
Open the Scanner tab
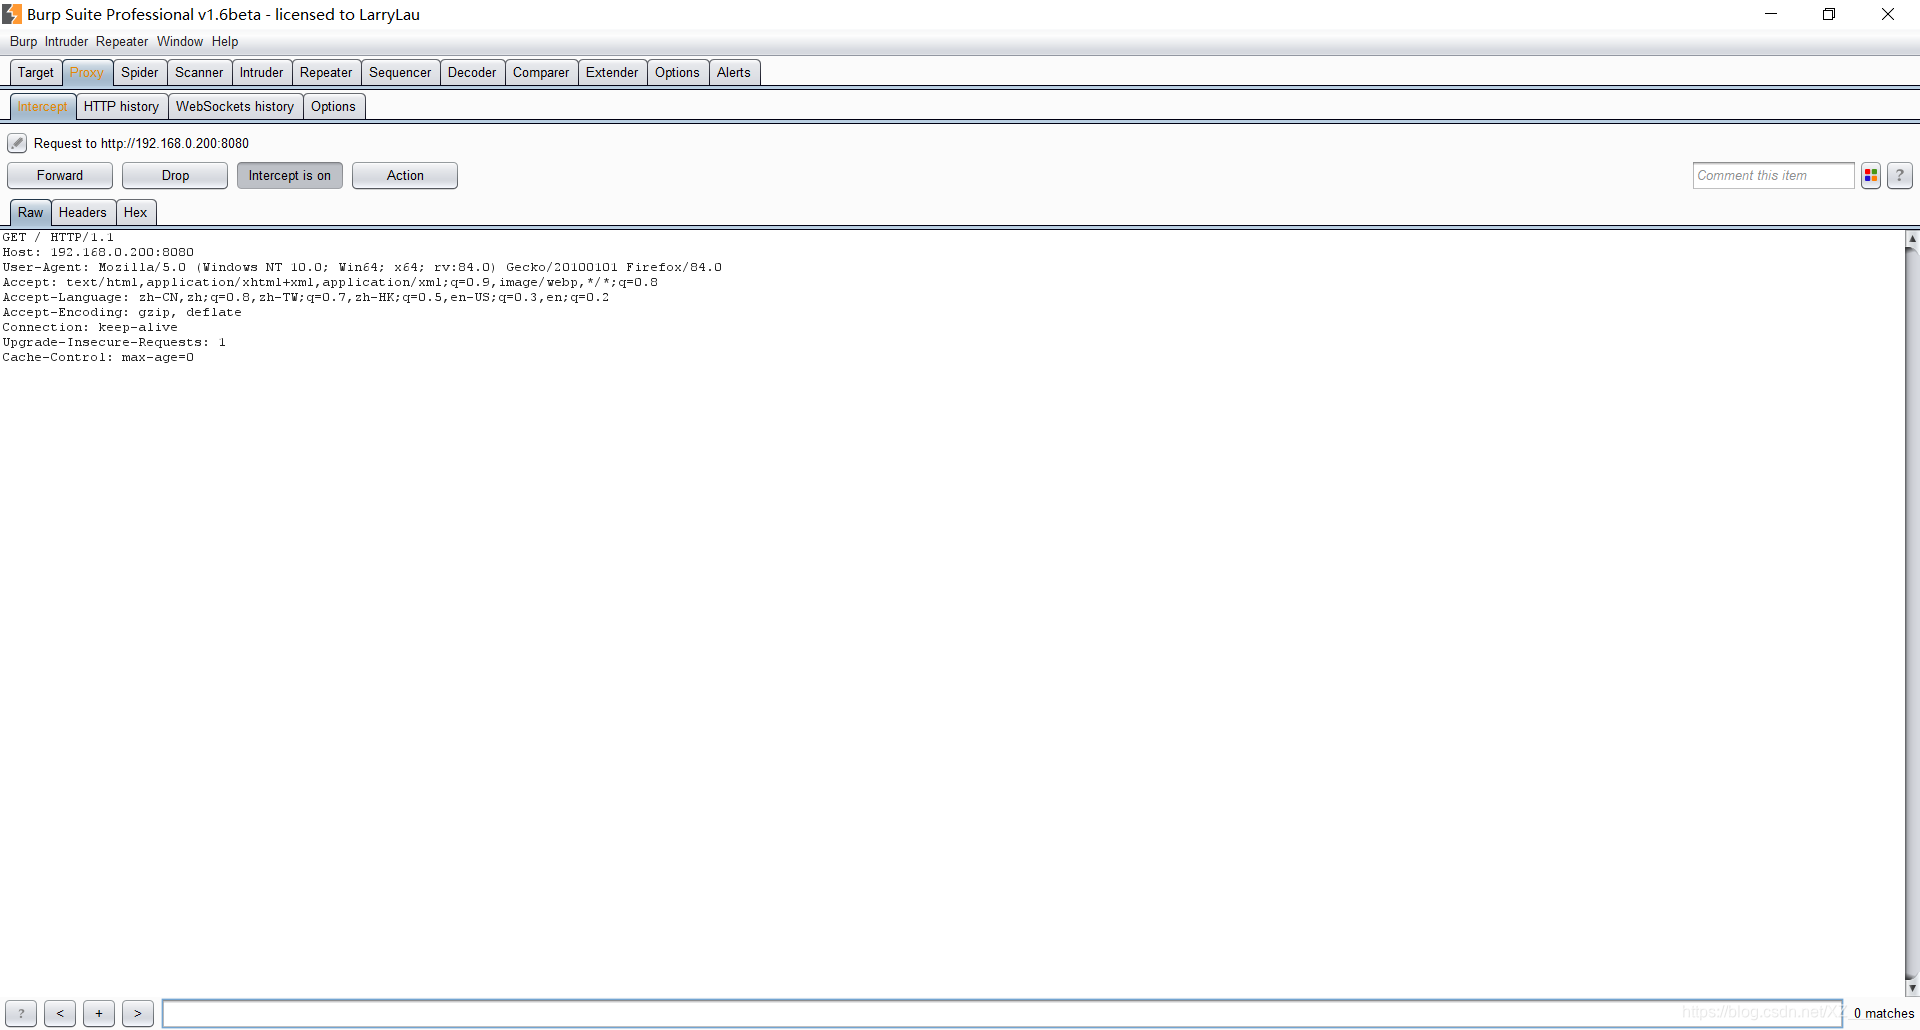[199, 73]
